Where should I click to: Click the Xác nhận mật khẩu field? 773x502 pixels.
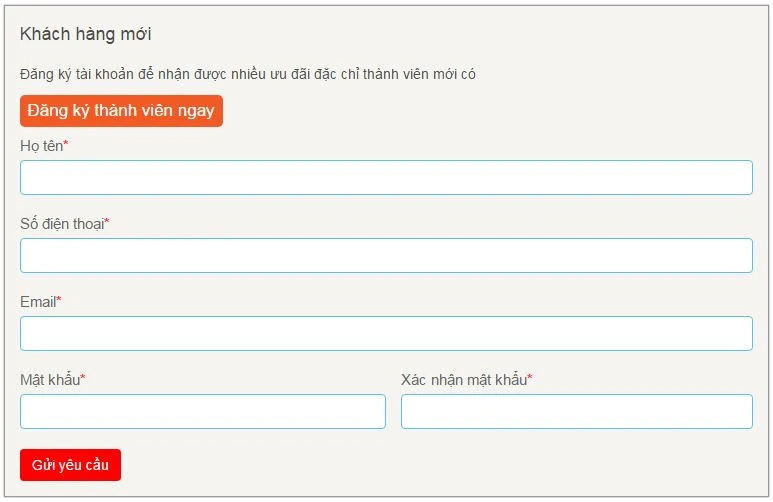(576, 412)
